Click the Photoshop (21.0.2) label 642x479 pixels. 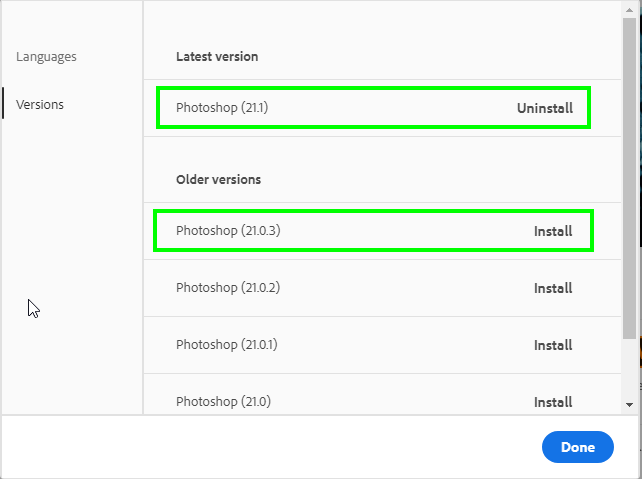(227, 288)
